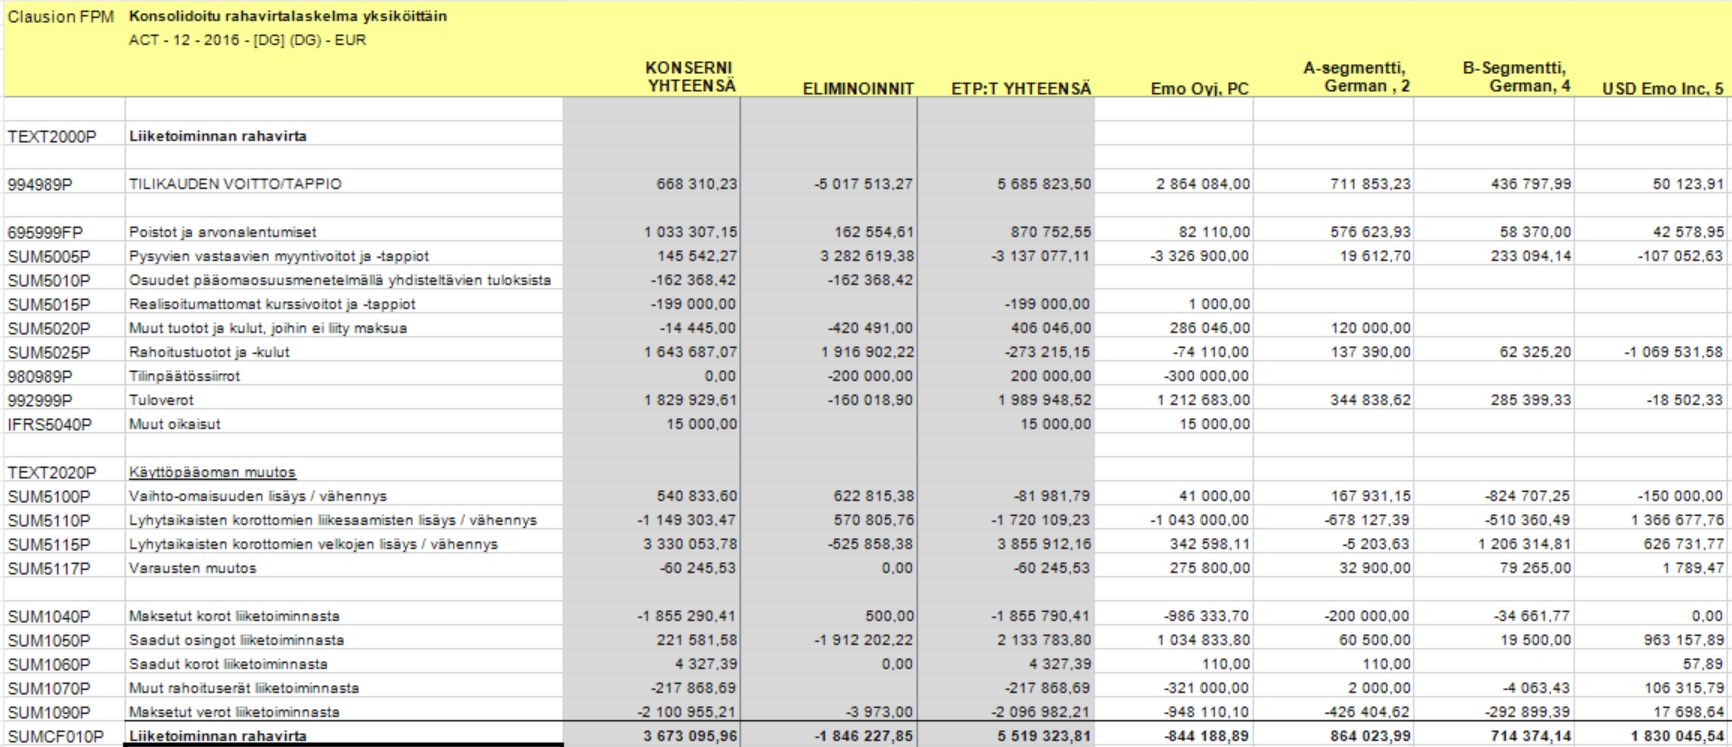Click USD Emo value -1 069 531,58
This screenshot has height=747, width=1732.
[1674, 352]
